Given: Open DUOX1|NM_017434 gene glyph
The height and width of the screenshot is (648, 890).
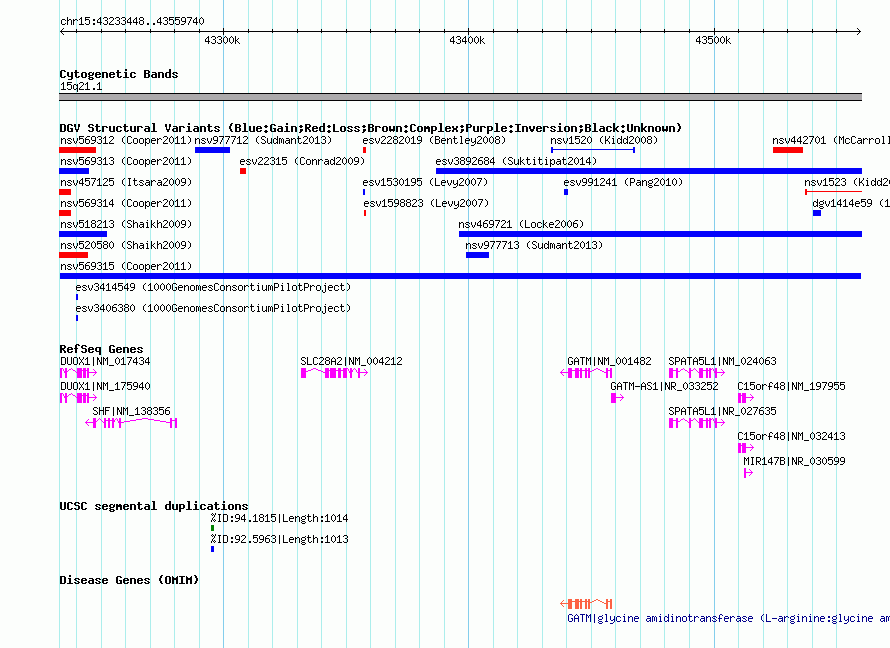Looking at the screenshot, I should [x=78, y=373].
